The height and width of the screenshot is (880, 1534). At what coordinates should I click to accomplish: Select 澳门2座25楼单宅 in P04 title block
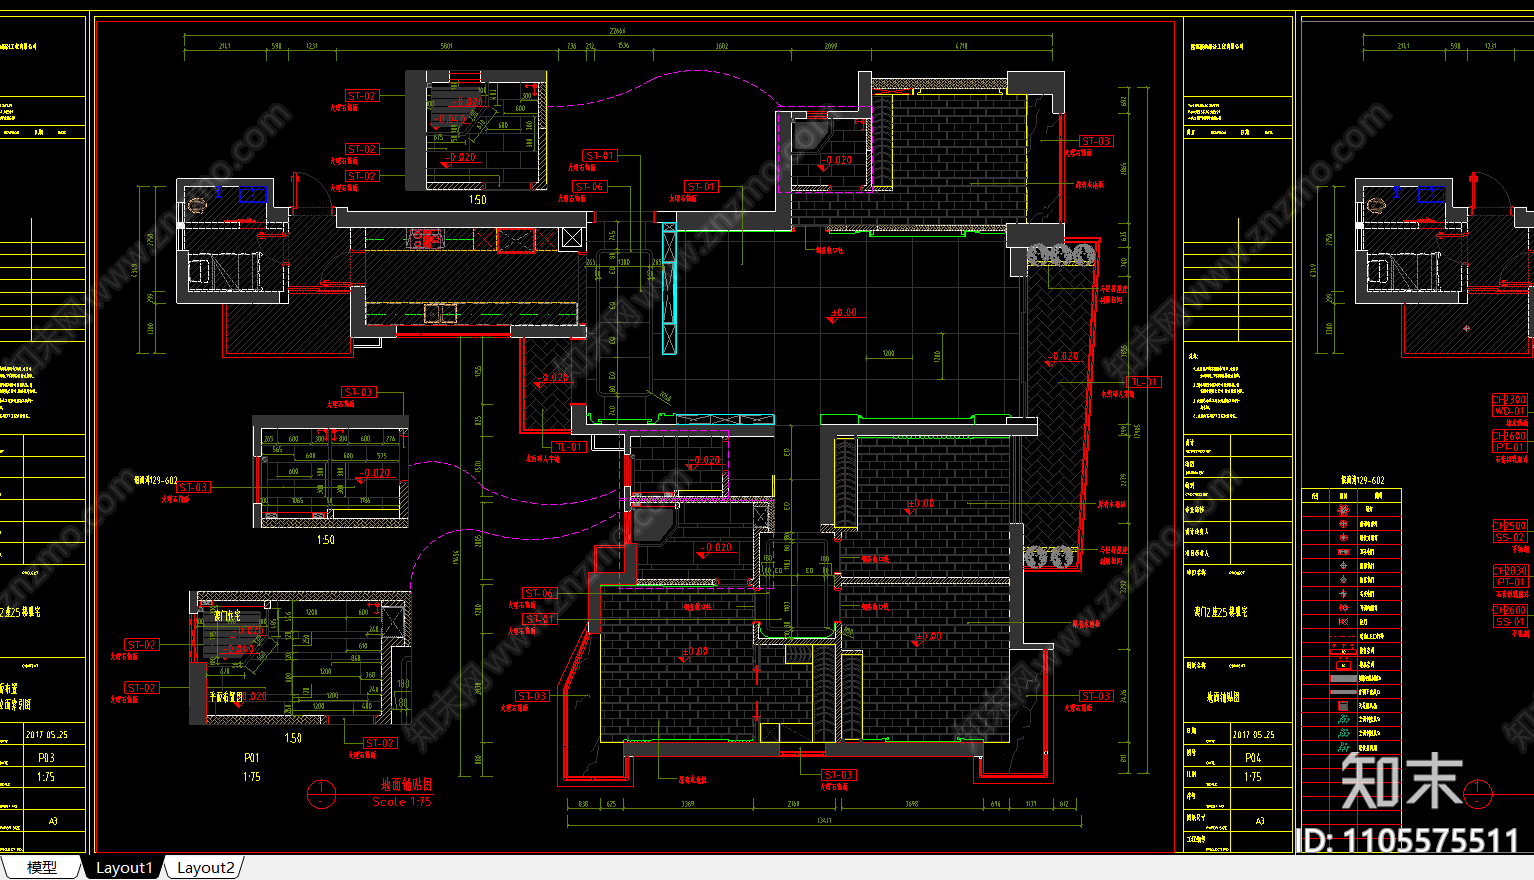1221,611
